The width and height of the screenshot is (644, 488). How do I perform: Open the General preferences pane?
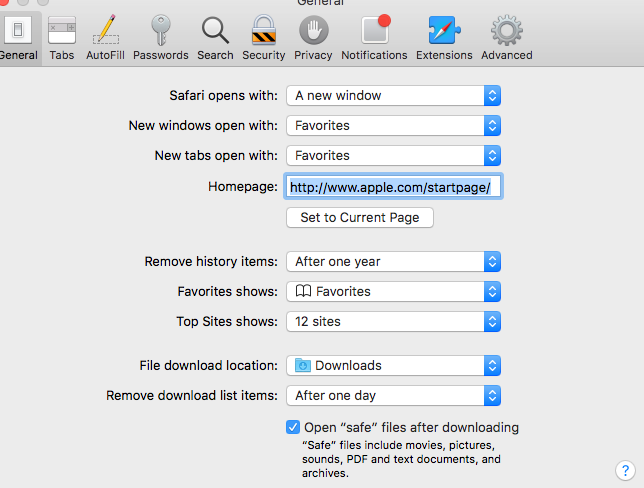tap(18, 39)
